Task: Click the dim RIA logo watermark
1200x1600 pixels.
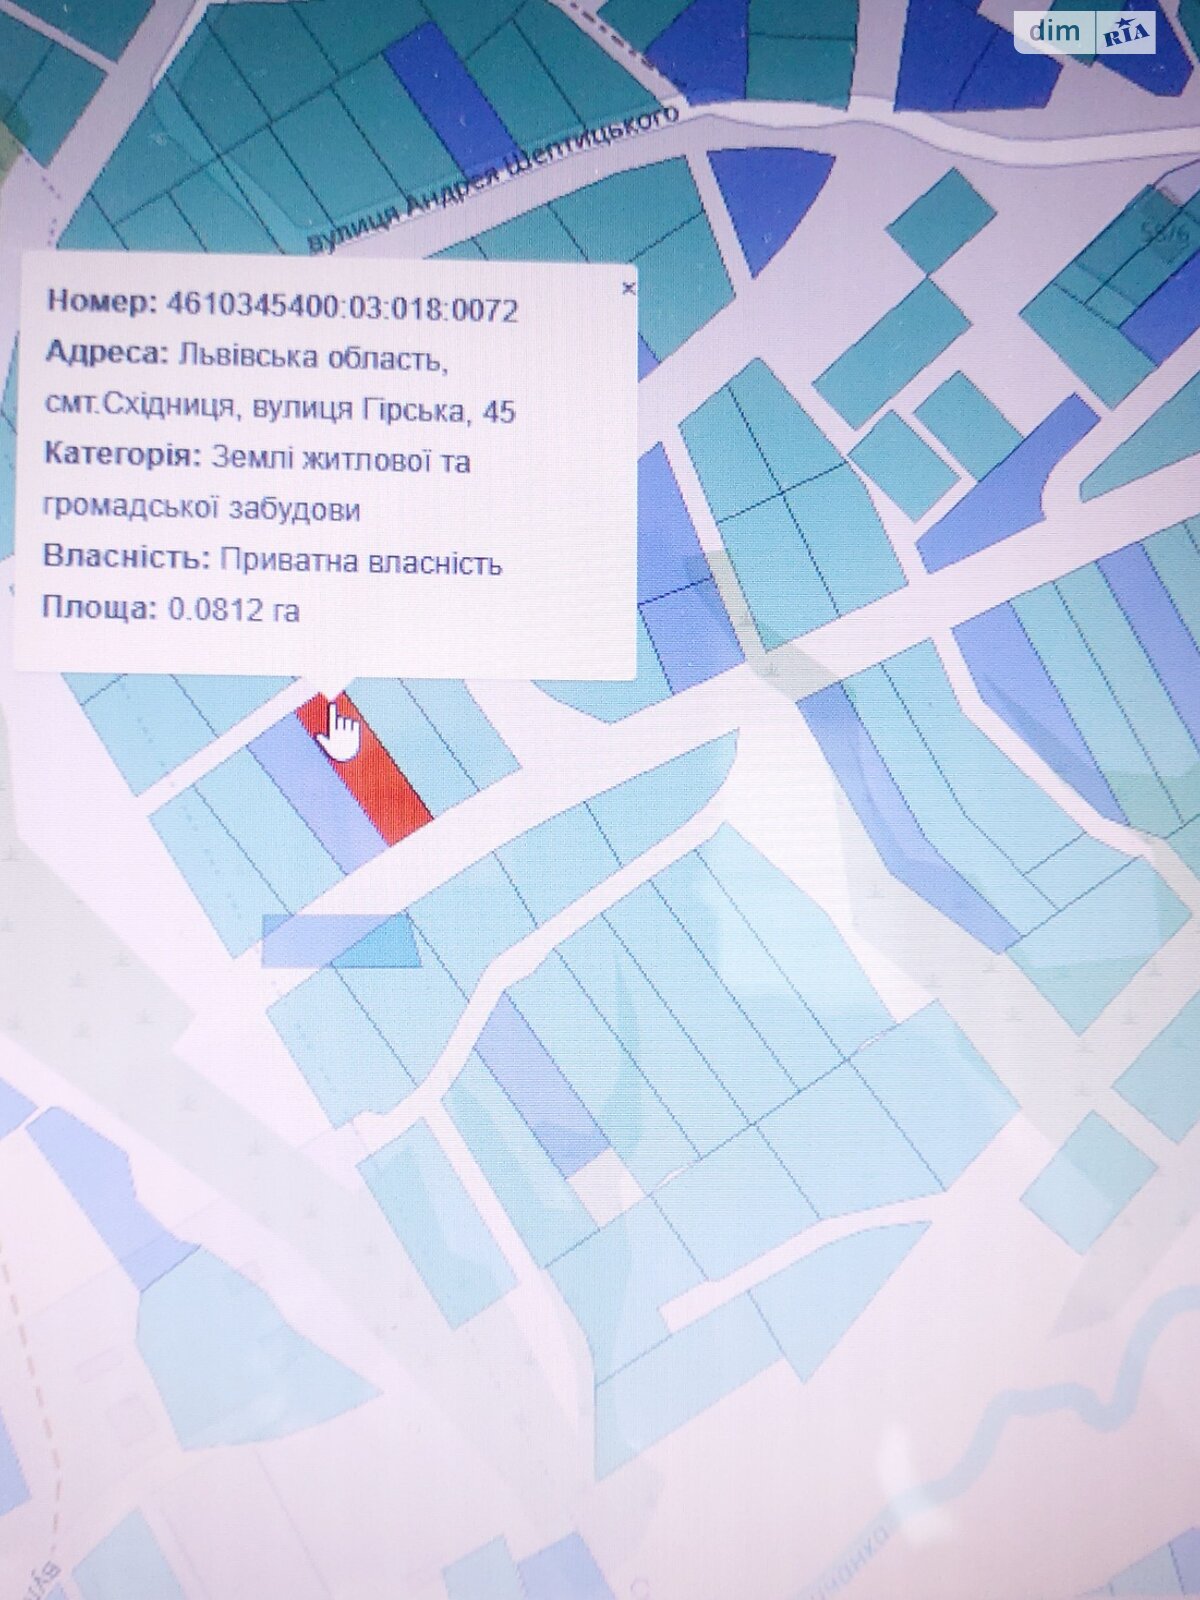Action: 1085,32
